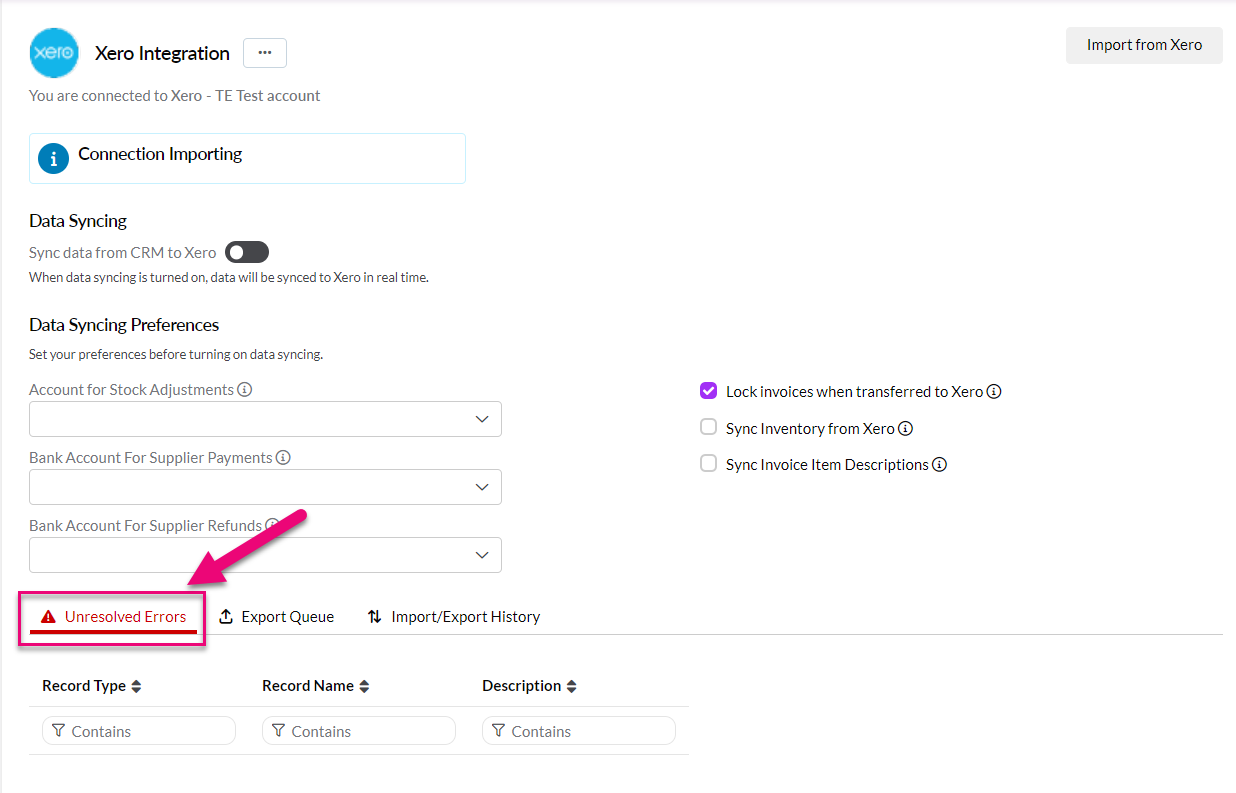Click info icon for Account for Stock Adjustments
The width and height of the screenshot is (1236, 793).
pyautogui.click(x=245, y=389)
